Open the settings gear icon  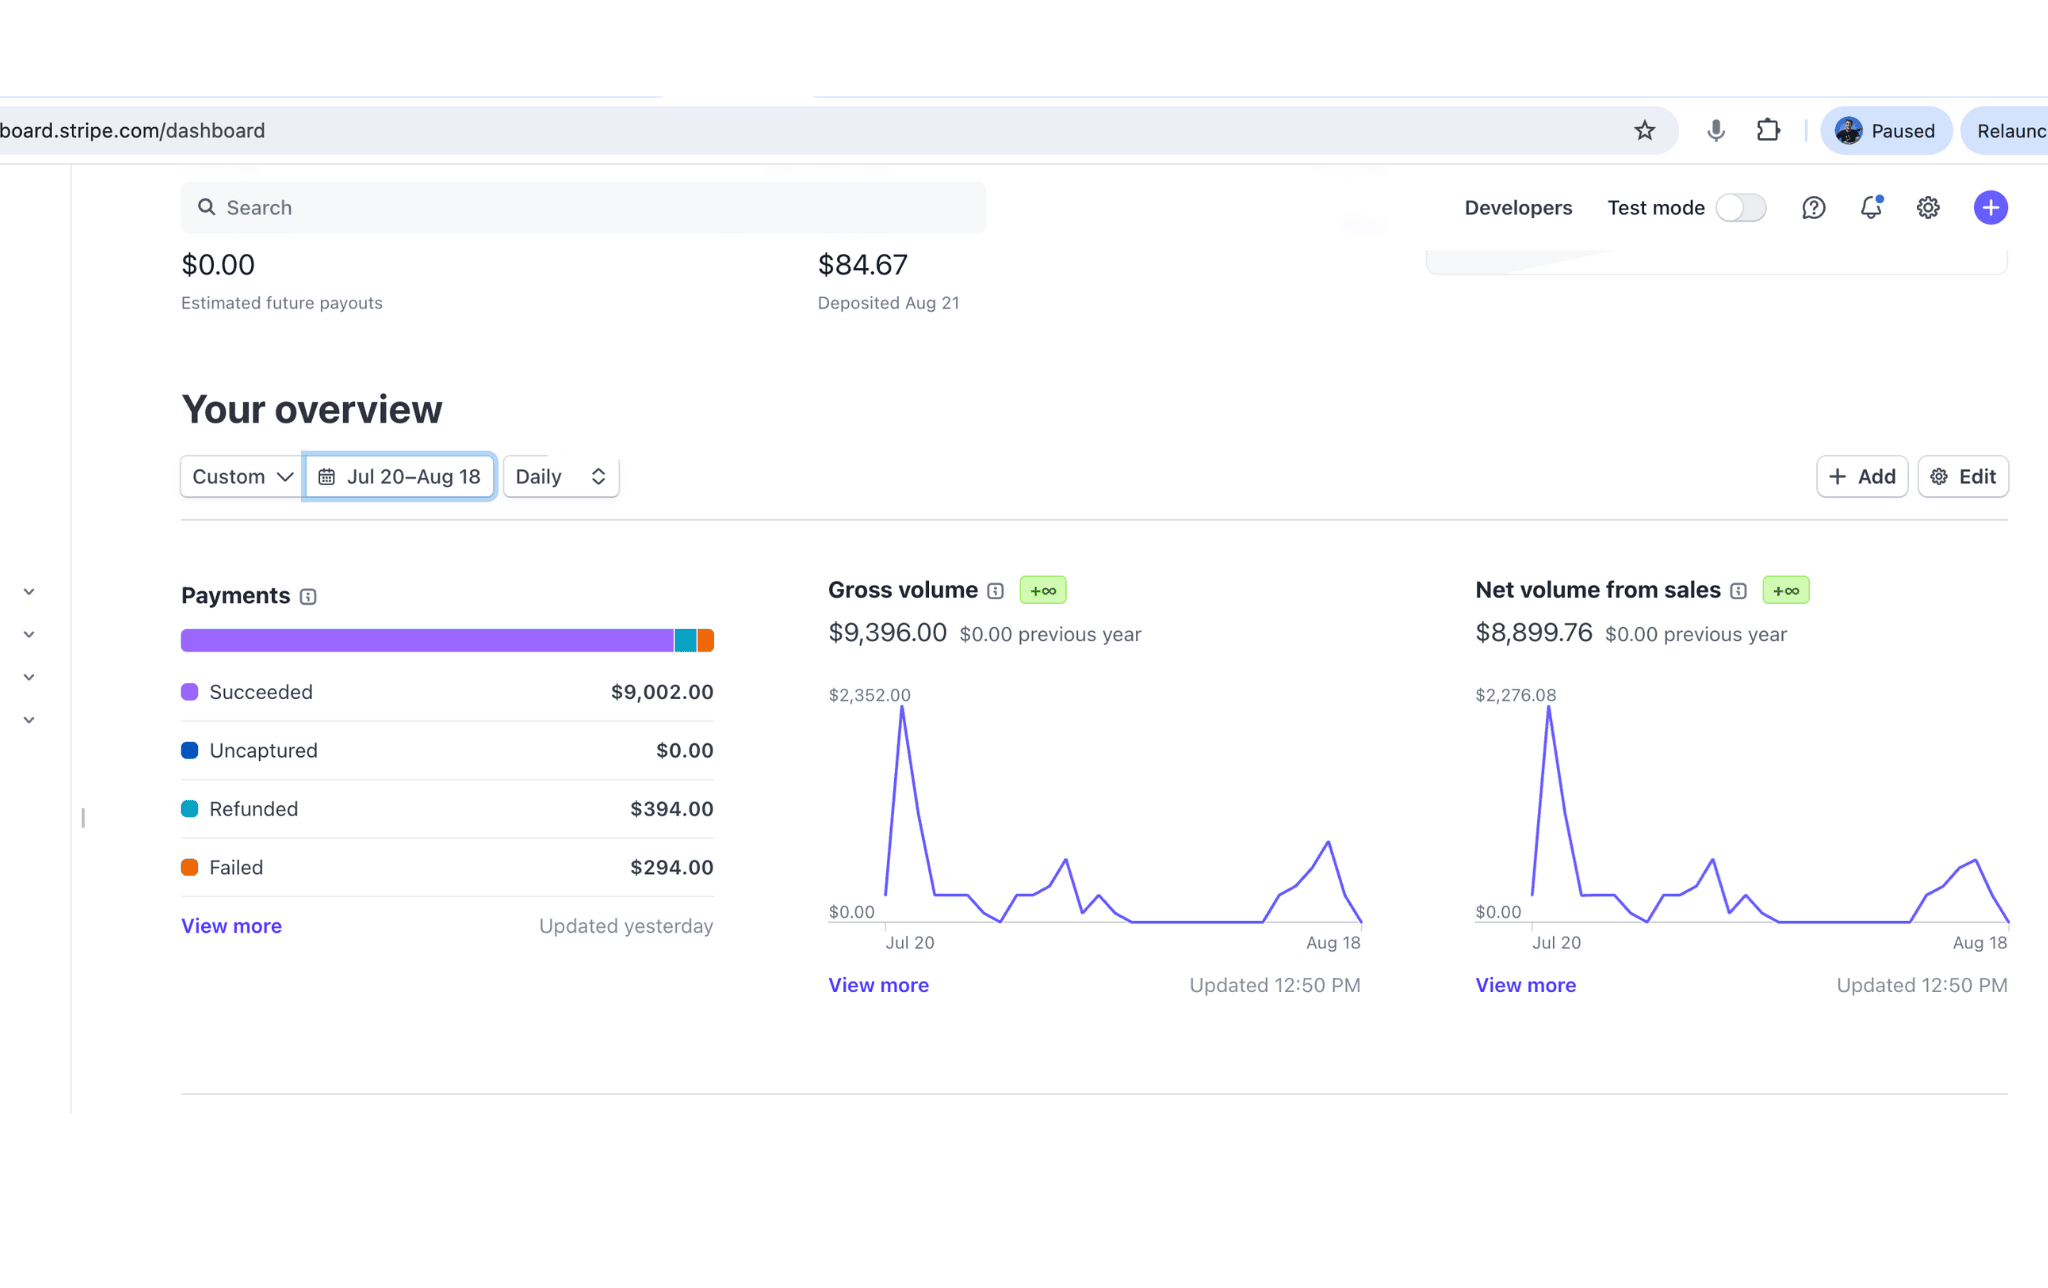tap(1927, 208)
